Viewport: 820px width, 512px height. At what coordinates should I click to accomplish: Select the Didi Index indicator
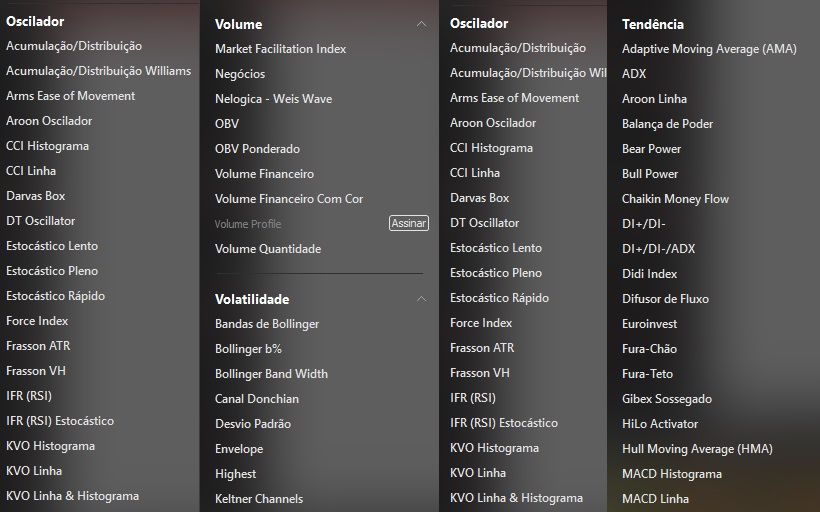click(649, 274)
